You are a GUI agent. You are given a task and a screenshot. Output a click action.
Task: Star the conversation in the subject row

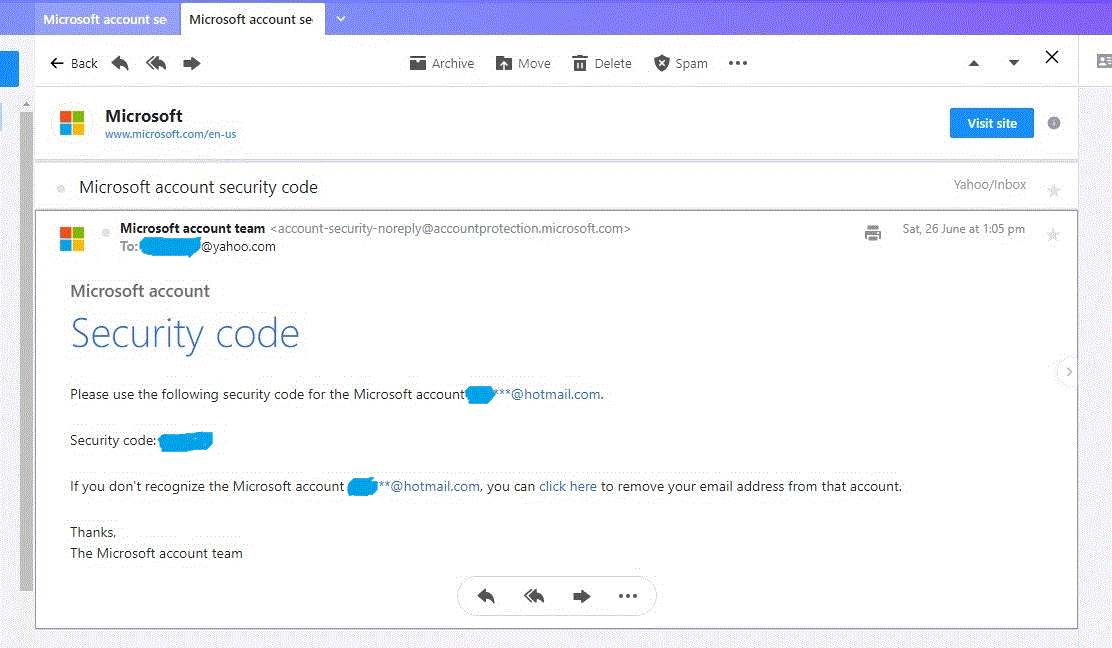[x=1055, y=191]
